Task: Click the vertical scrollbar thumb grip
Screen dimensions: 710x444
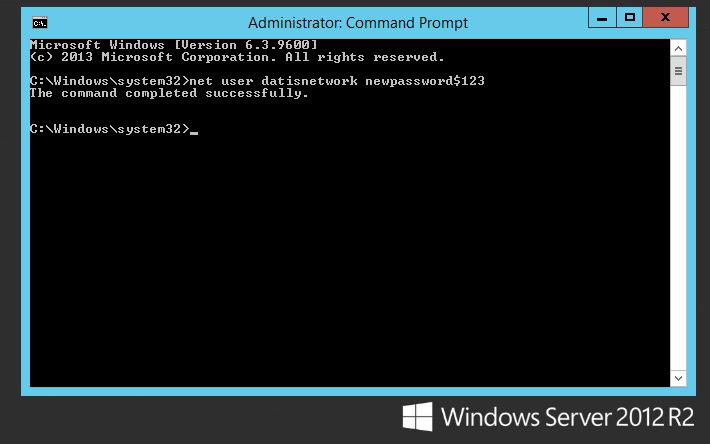Action: (678, 71)
